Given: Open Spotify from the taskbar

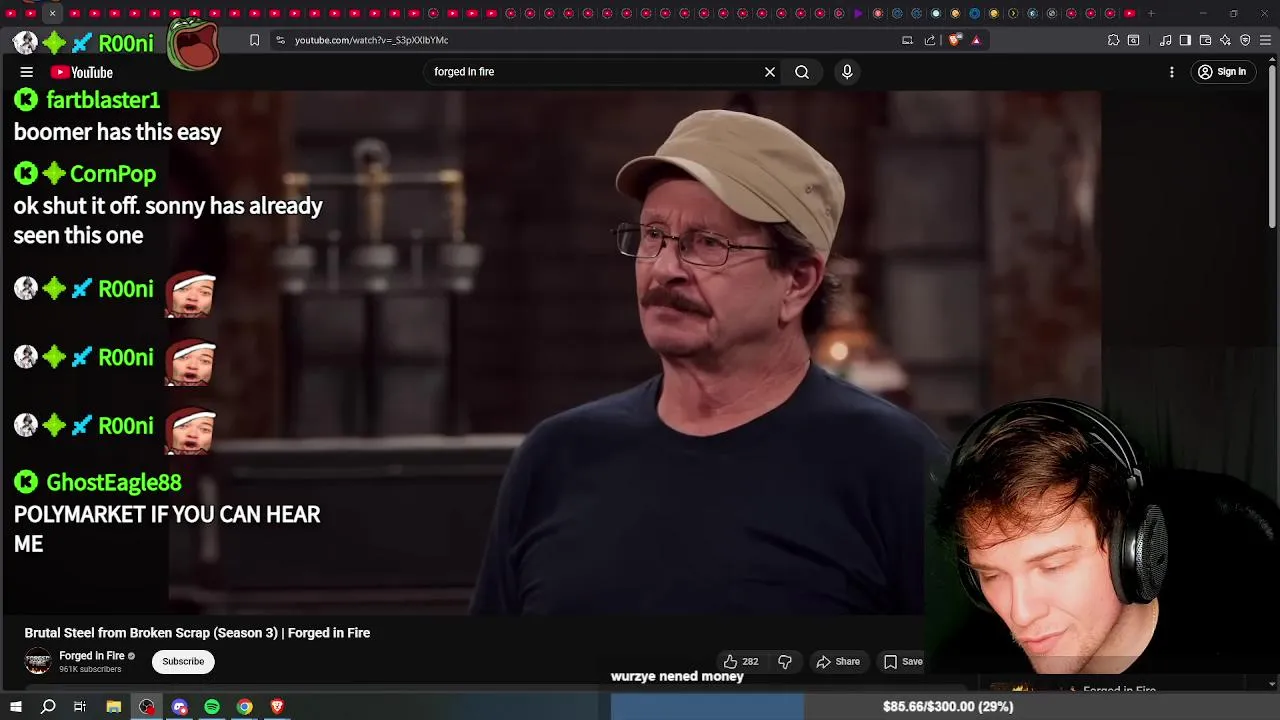Looking at the screenshot, I should (212, 706).
